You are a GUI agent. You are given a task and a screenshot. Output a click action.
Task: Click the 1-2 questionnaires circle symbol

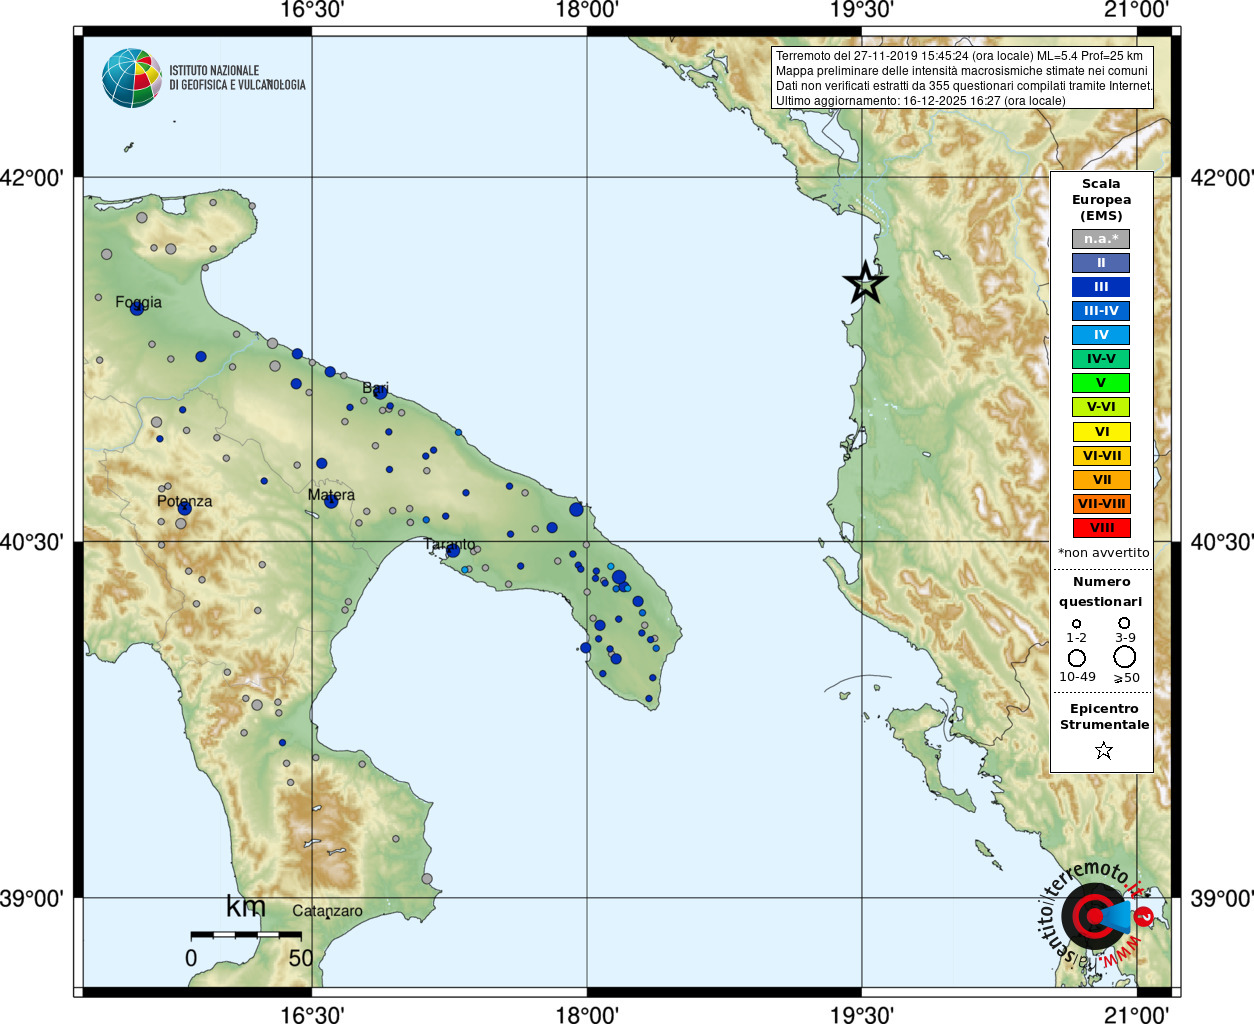coord(1076,623)
